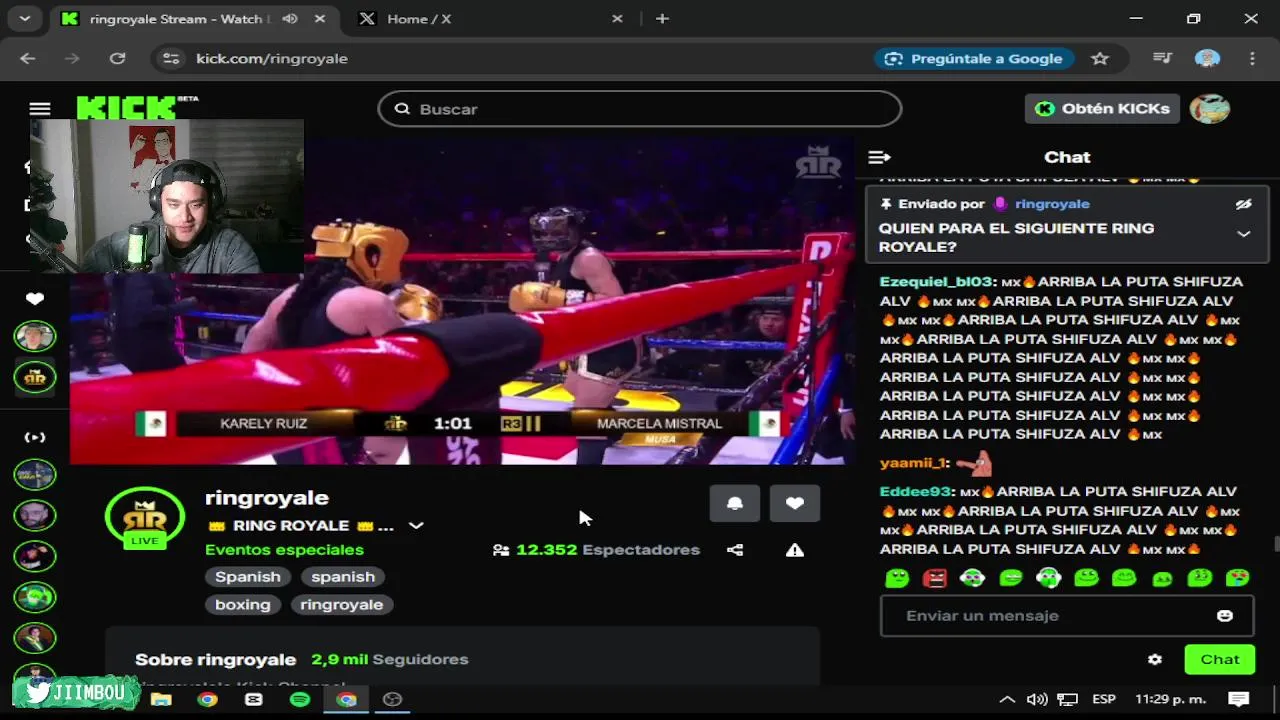This screenshot has height=720, width=1280.
Task: Open the Eventos especiales category link
Action: (284, 550)
